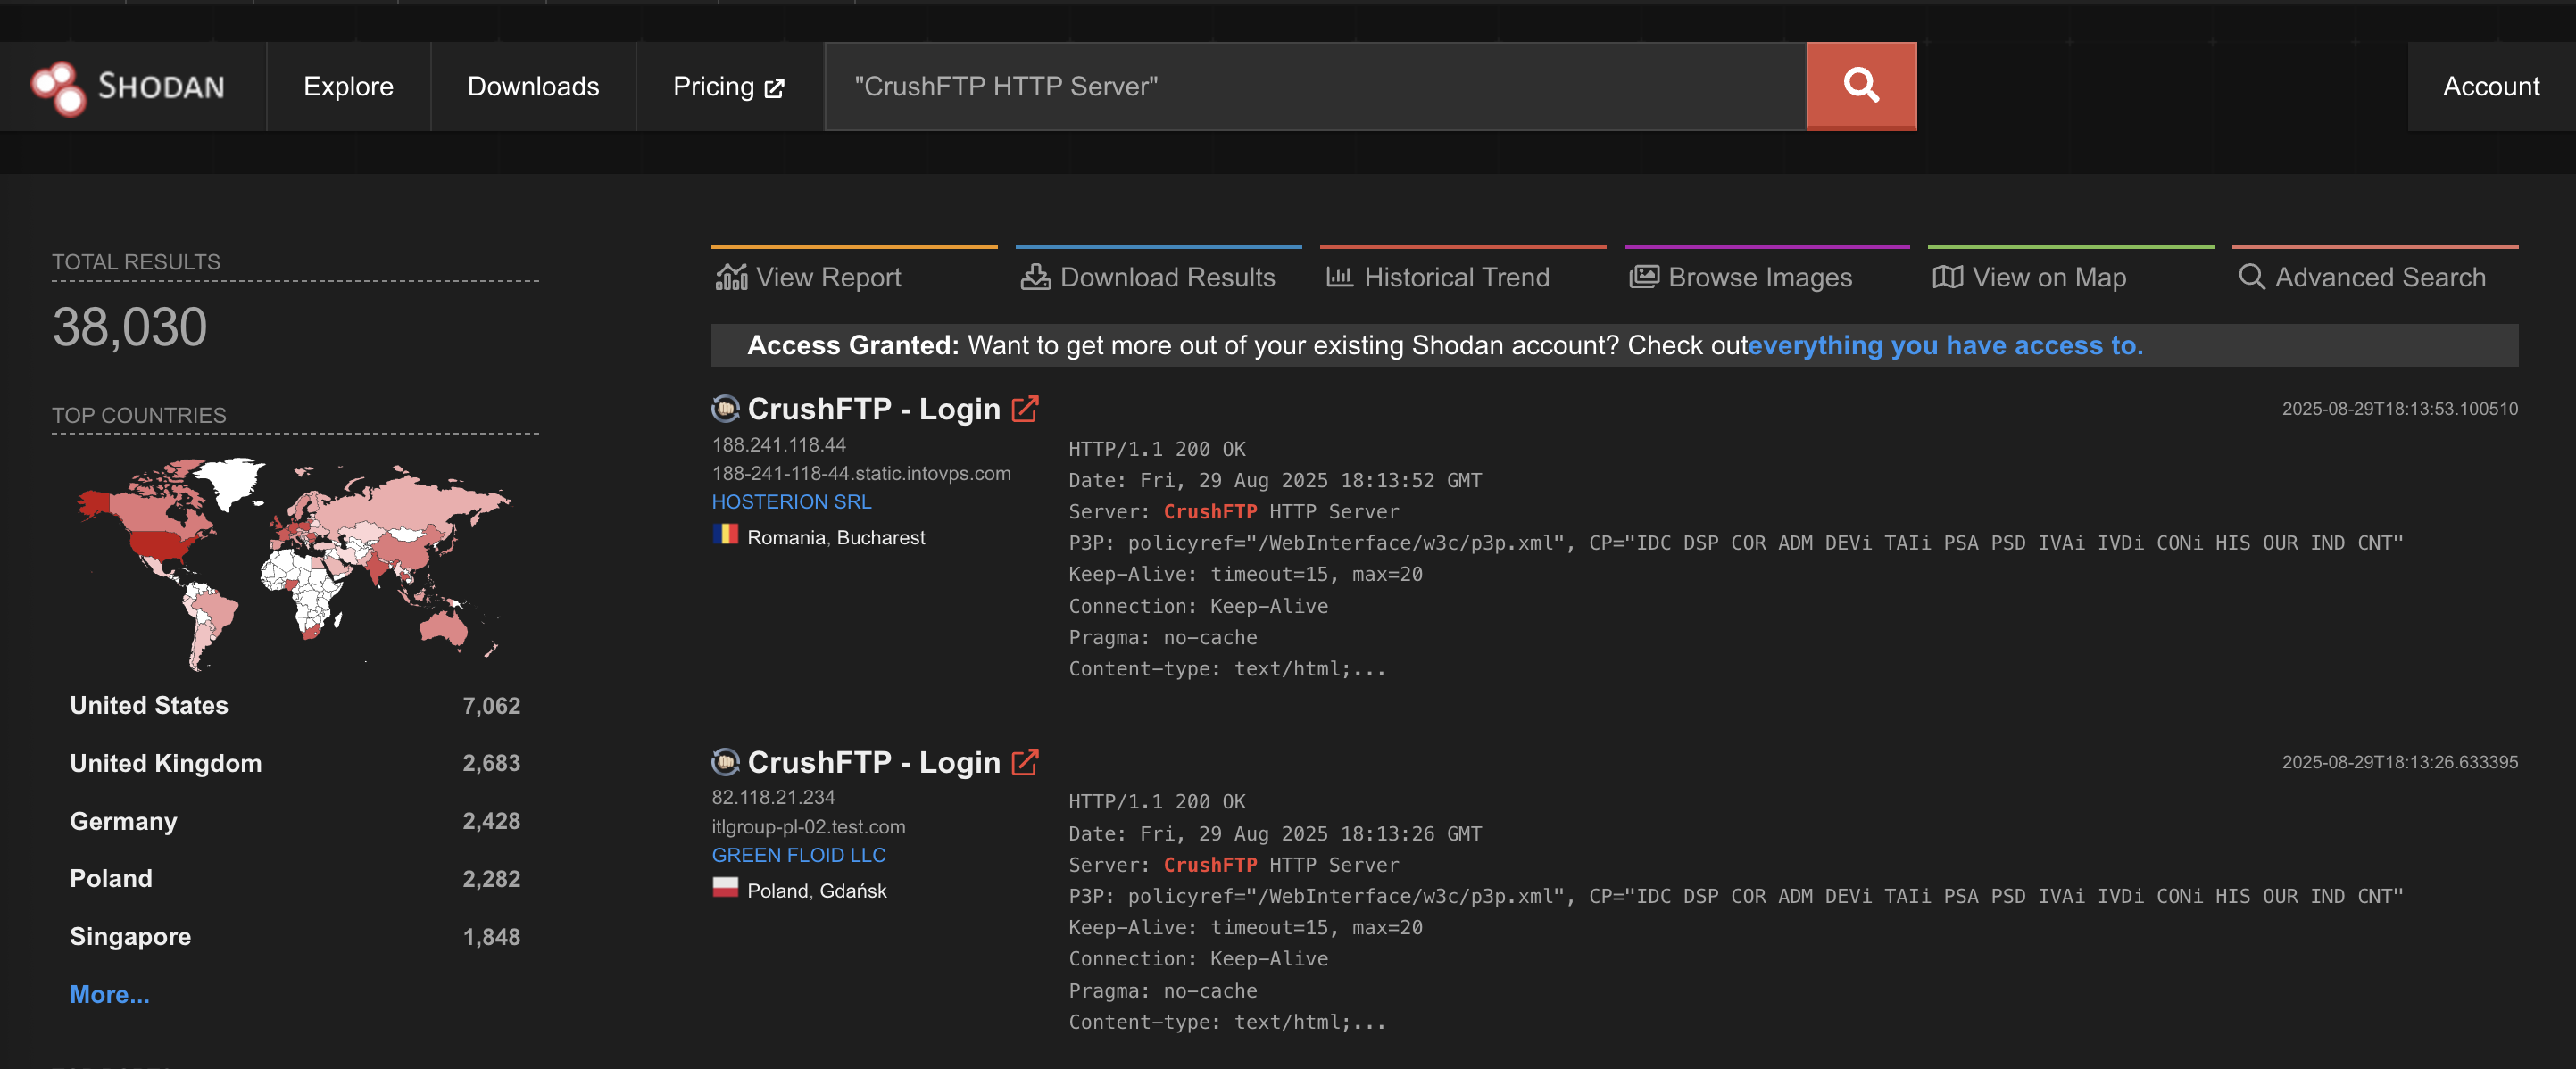The image size is (2576, 1069).
Task: Click inside the search query input field
Action: [1300, 86]
